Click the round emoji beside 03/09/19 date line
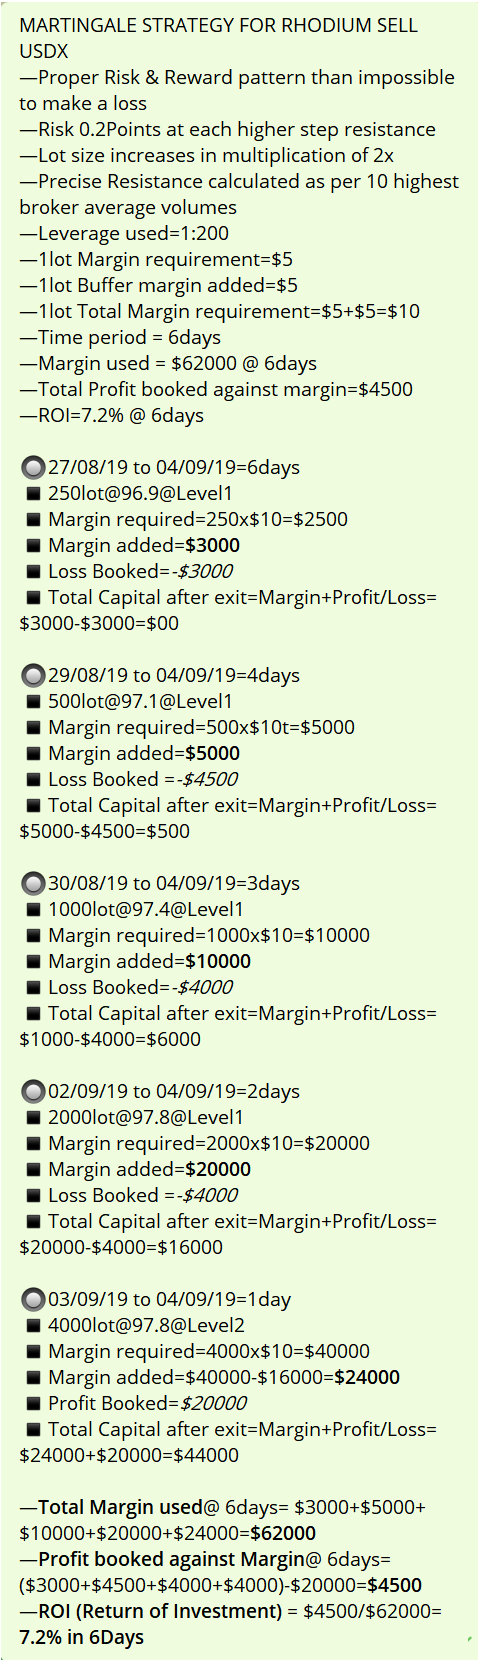The height and width of the screenshot is (1660, 478). 33,1299
